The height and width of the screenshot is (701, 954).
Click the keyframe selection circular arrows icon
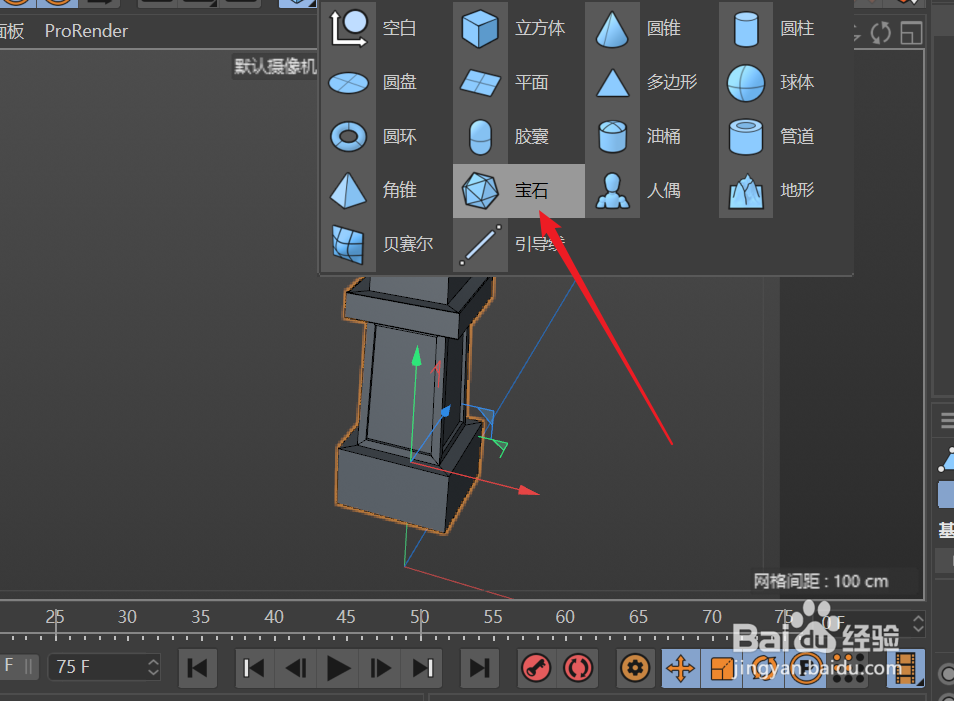(x=578, y=668)
